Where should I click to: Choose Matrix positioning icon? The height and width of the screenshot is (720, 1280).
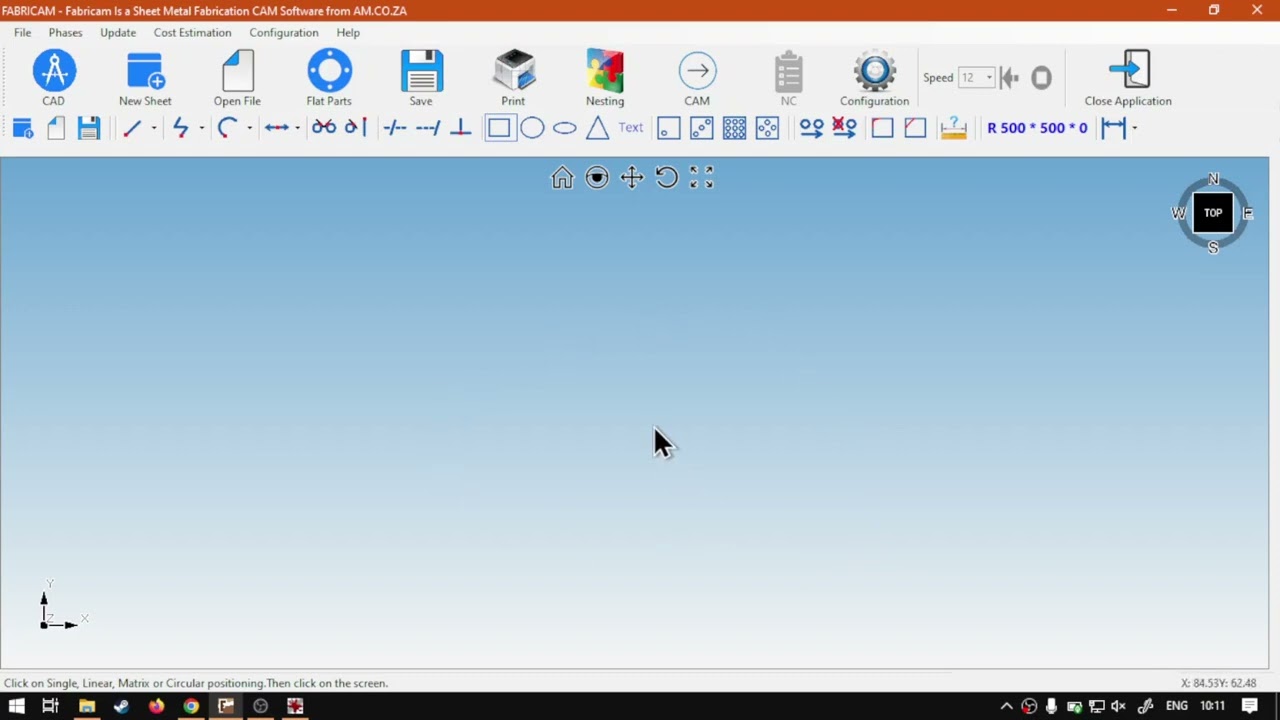735,128
